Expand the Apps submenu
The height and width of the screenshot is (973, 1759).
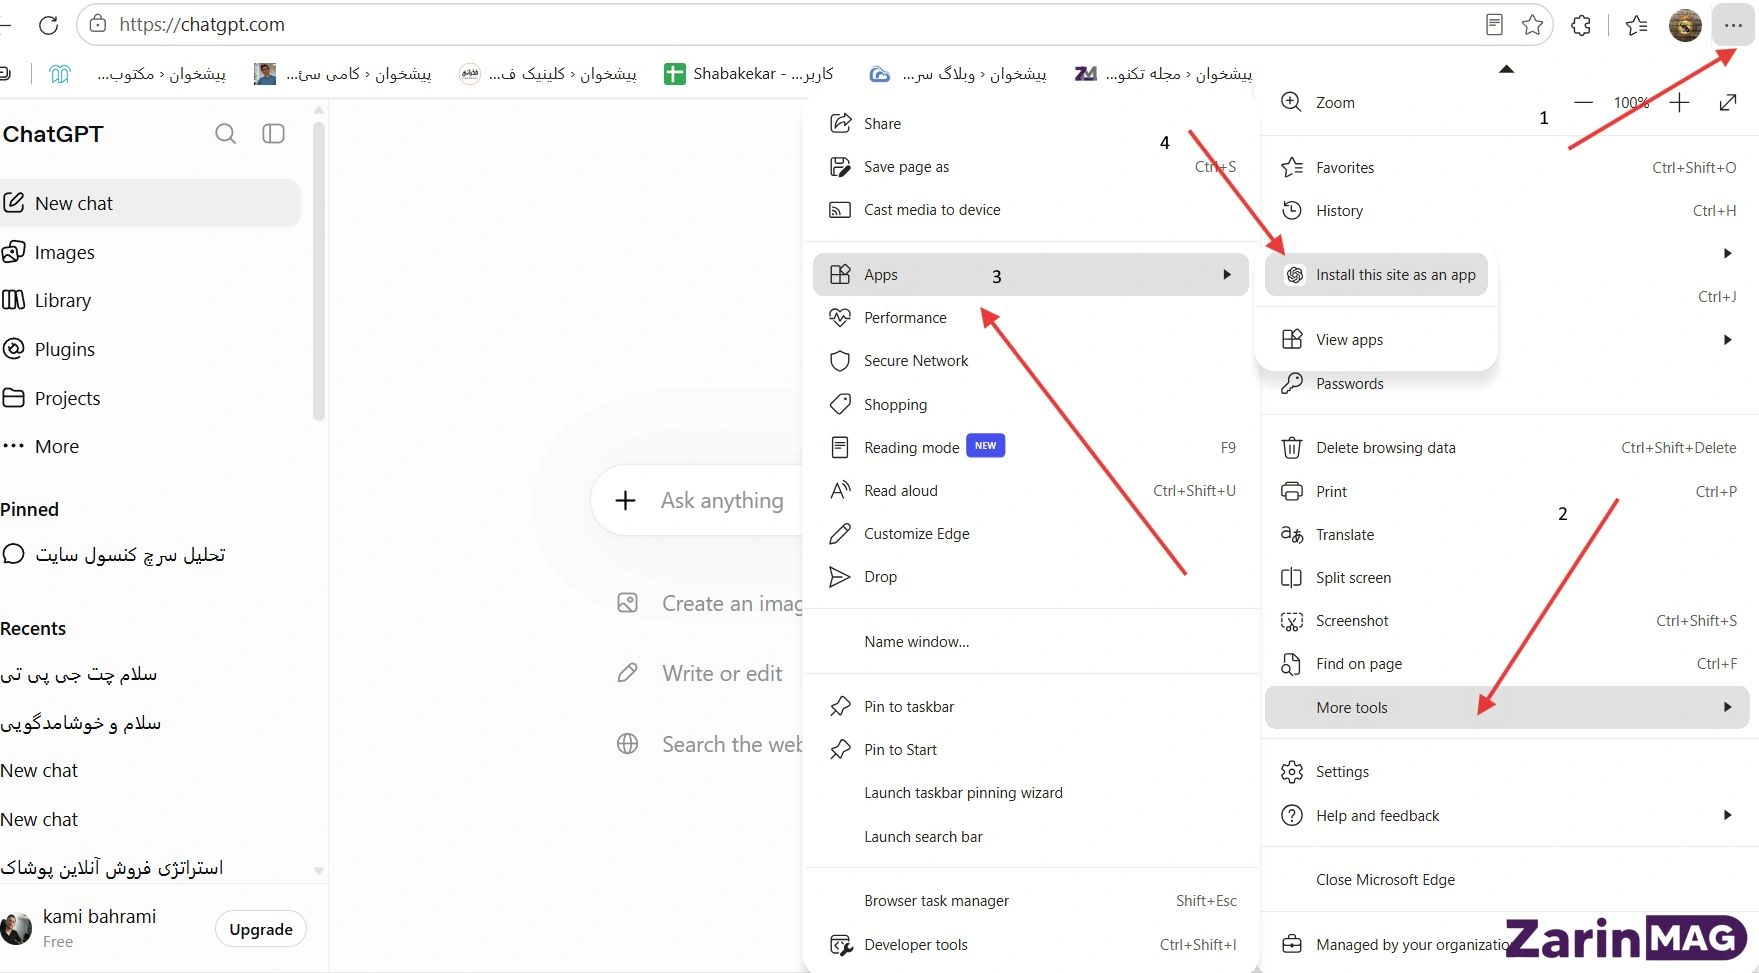1031,274
